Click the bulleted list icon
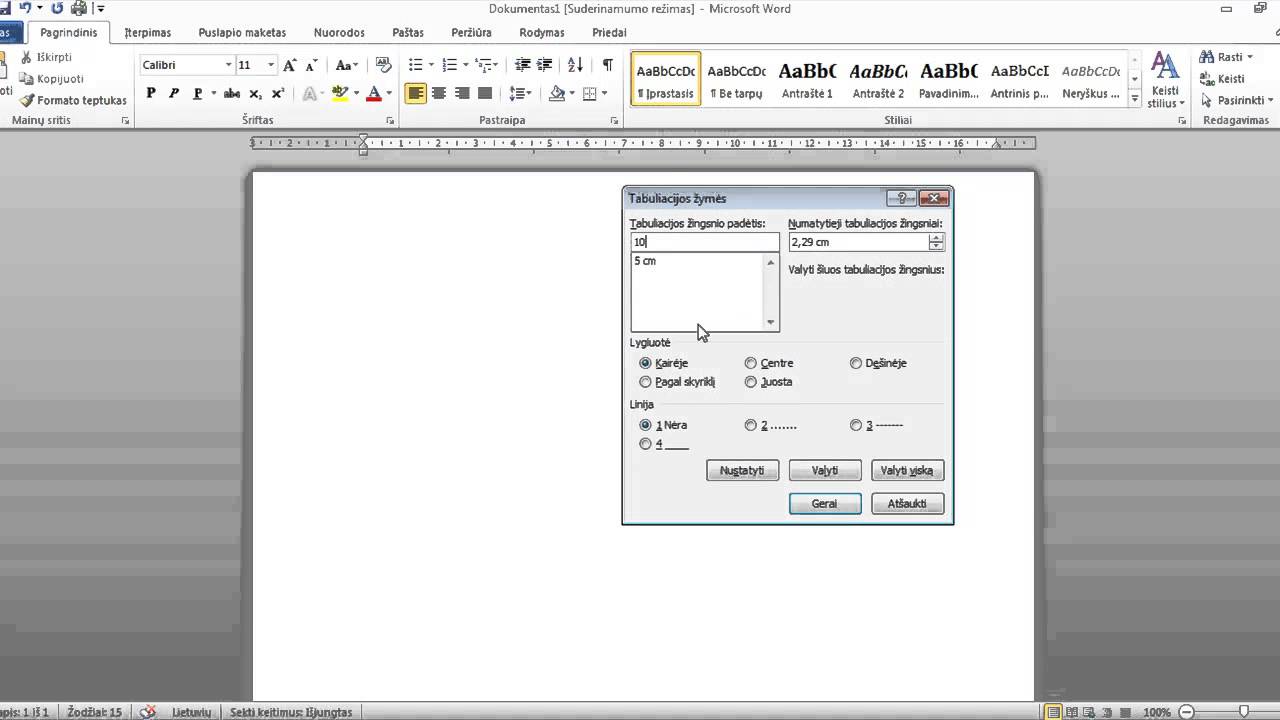The image size is (1280, 720). pyautogui.click(x=416, y=65)
